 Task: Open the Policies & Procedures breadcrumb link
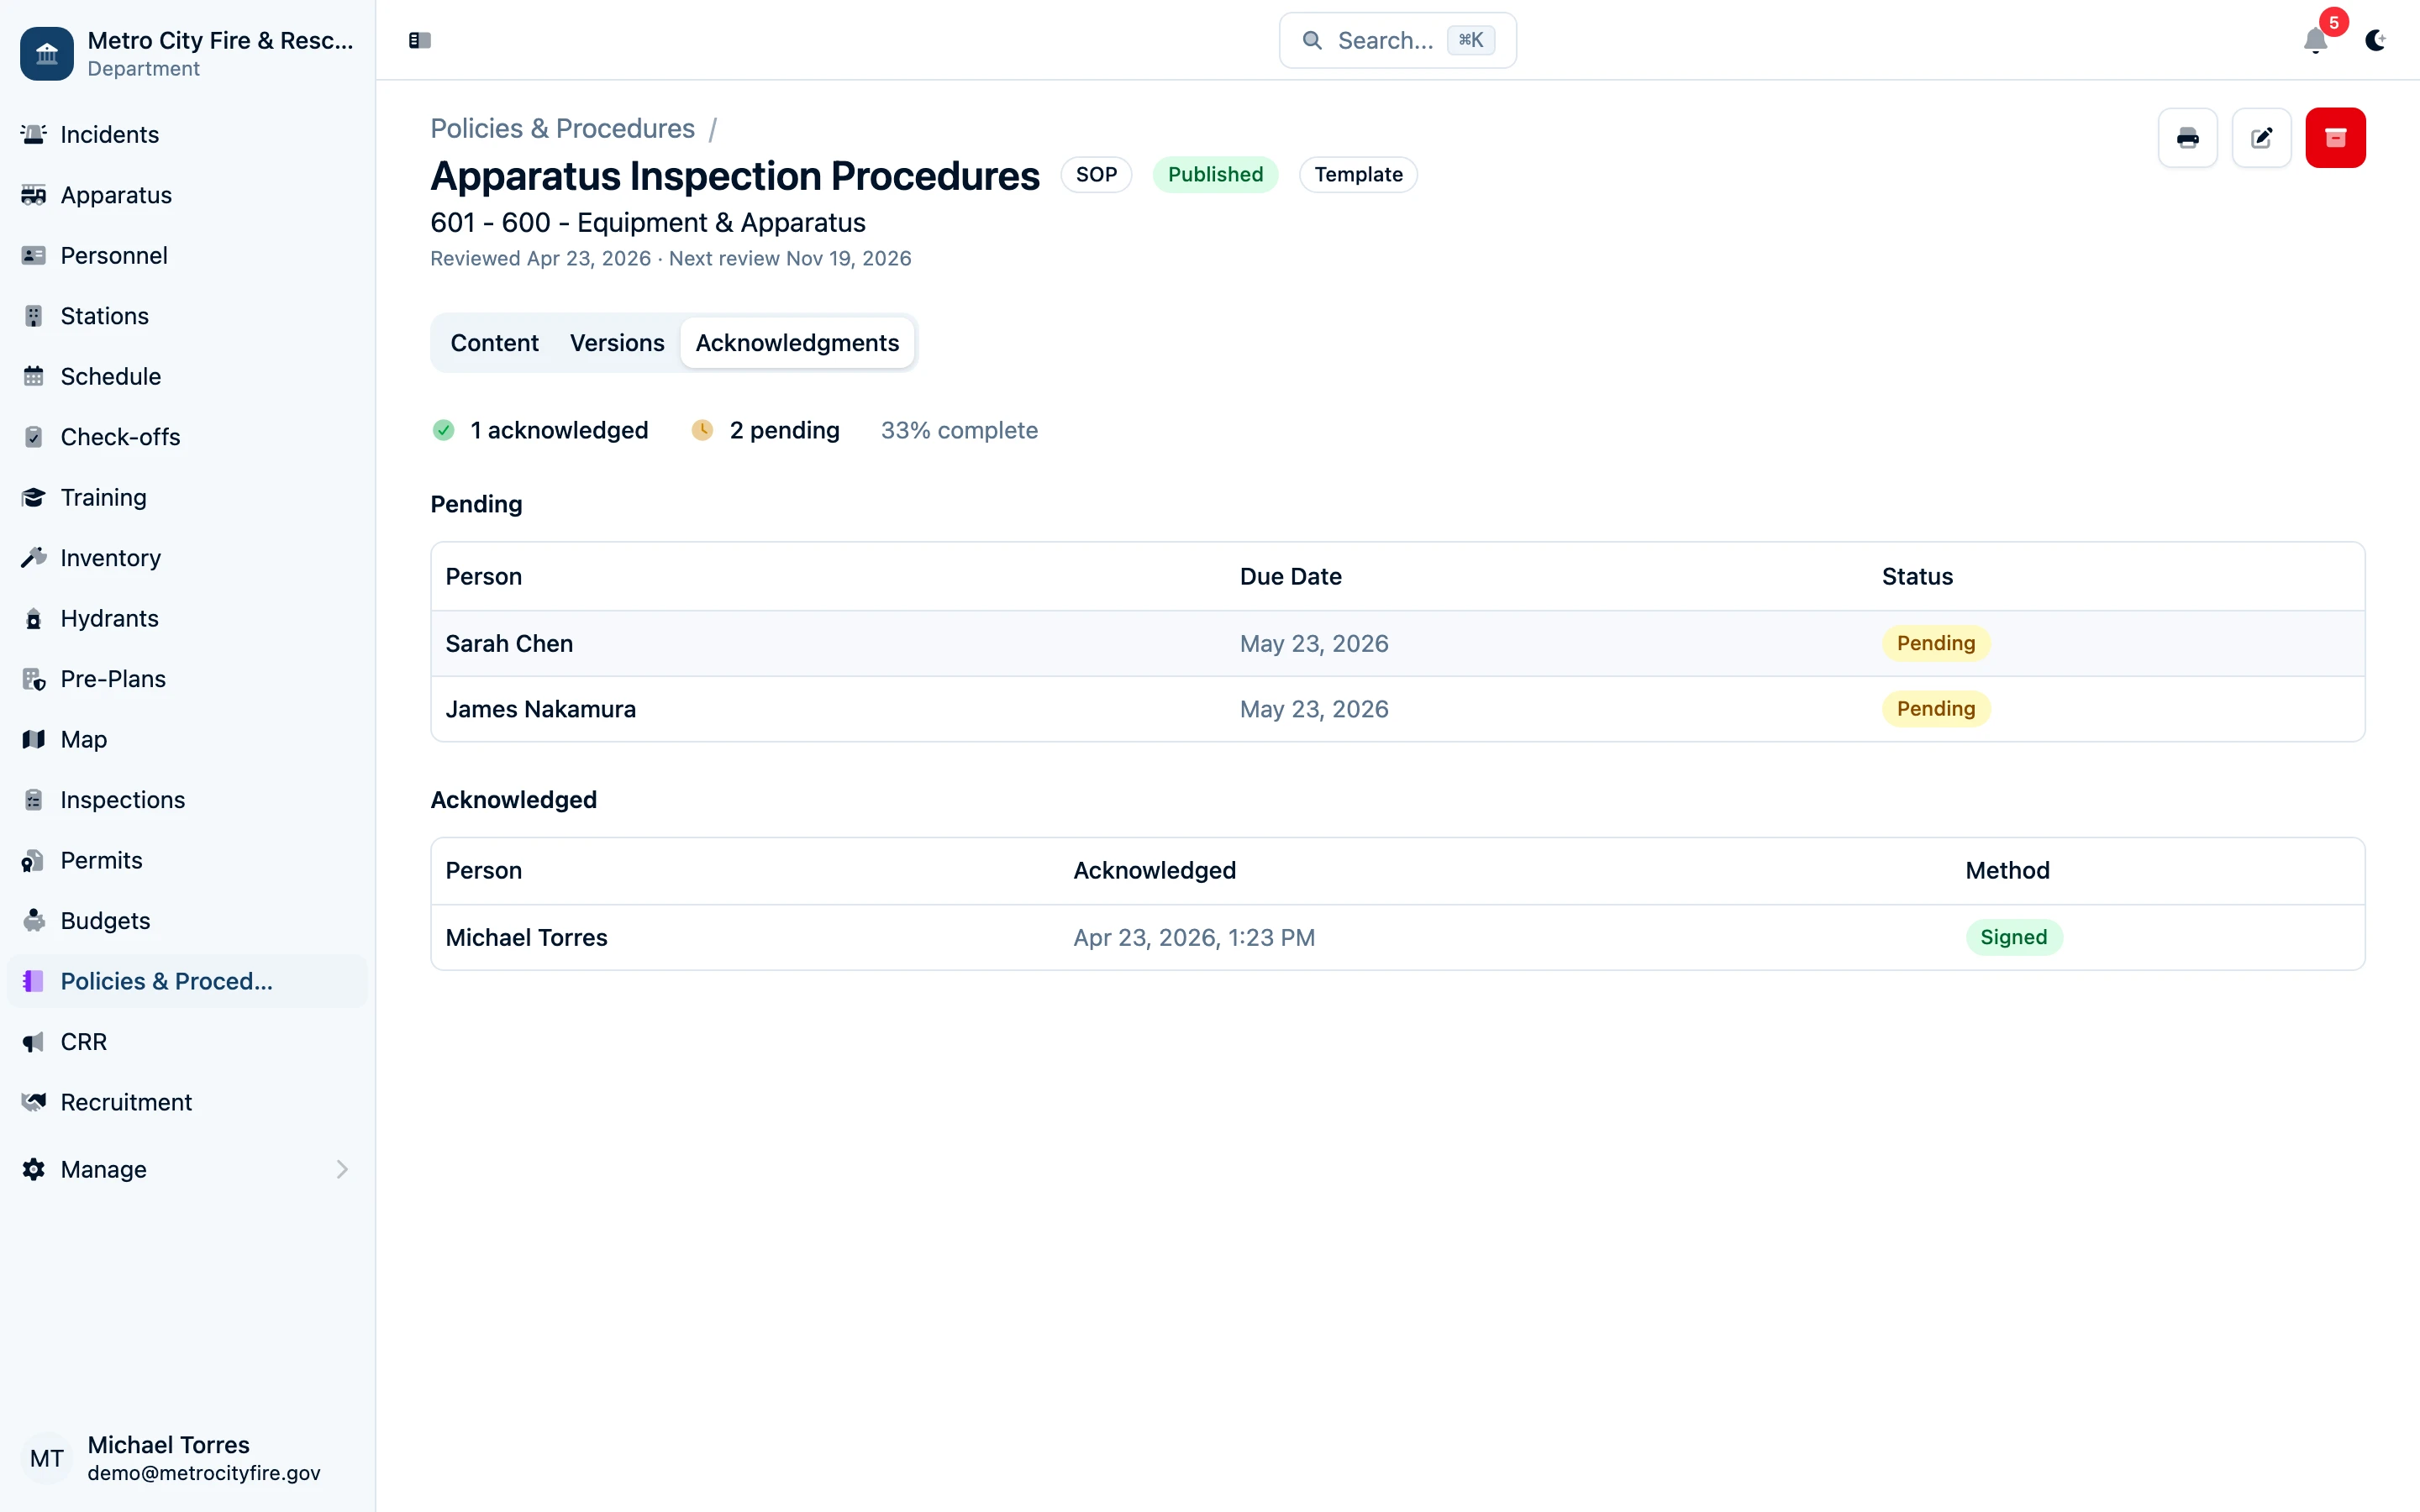562,128
